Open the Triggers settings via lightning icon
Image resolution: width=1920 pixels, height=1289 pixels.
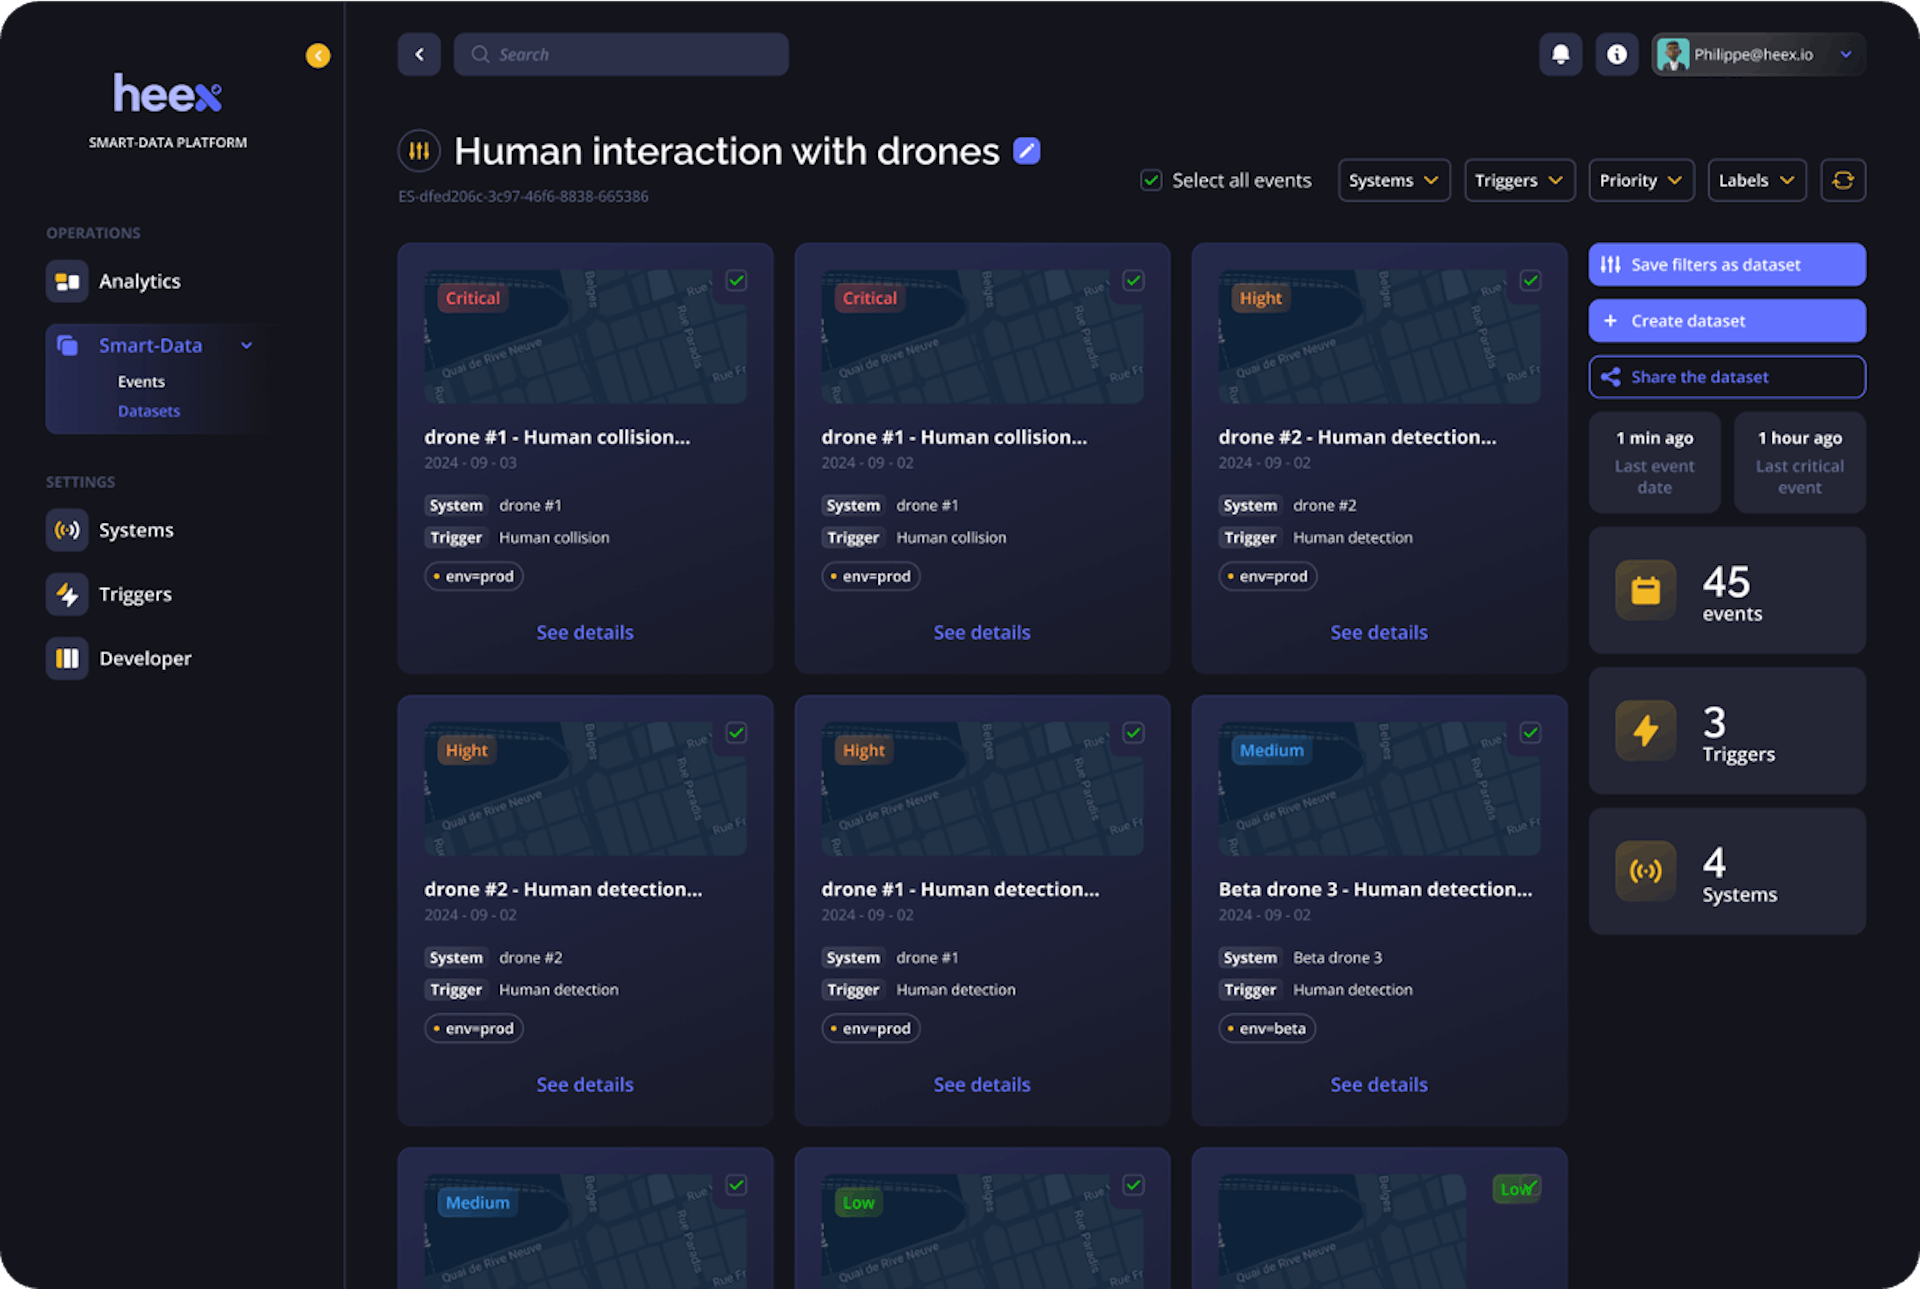(66, 593)
